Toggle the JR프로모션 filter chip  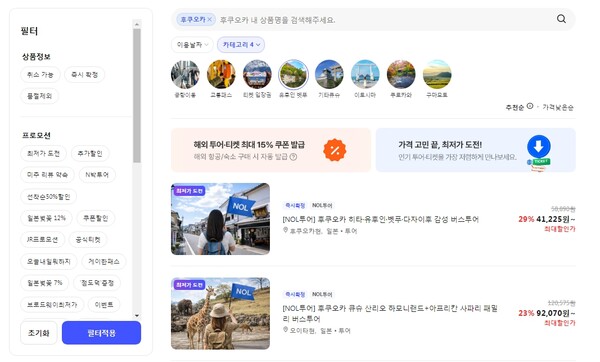pos(42,240)
